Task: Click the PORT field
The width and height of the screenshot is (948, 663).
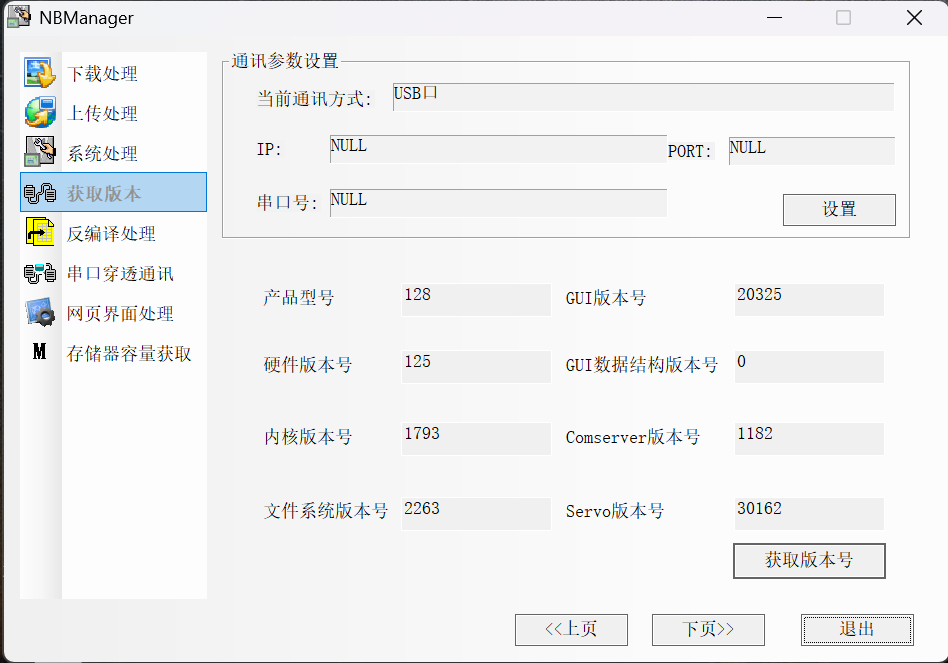Action: pos(811,151)
